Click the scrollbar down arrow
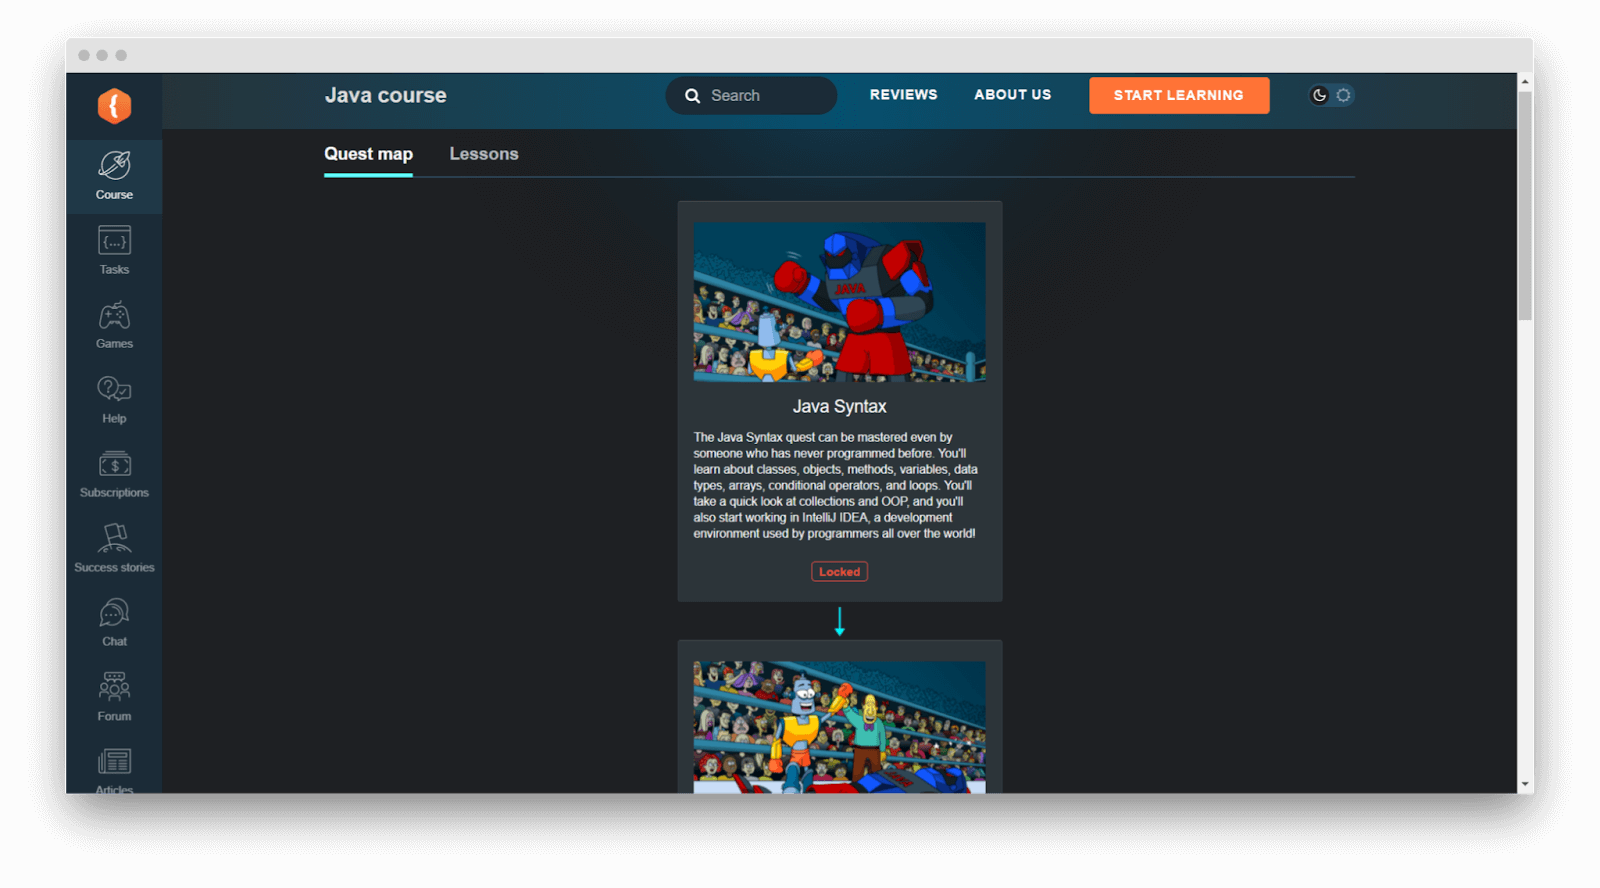This screenshot has height=888, width=1600. pos(1525,785)
